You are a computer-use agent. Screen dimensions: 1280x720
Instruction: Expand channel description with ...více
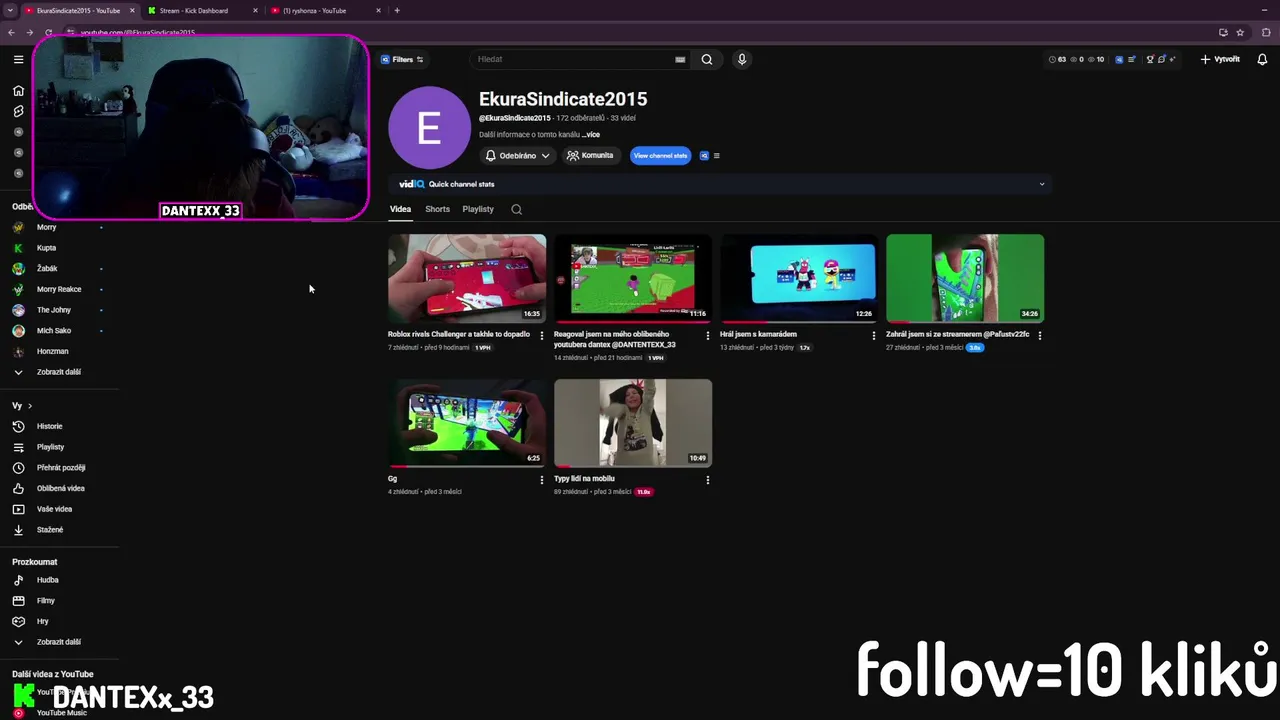coord(591,134)
